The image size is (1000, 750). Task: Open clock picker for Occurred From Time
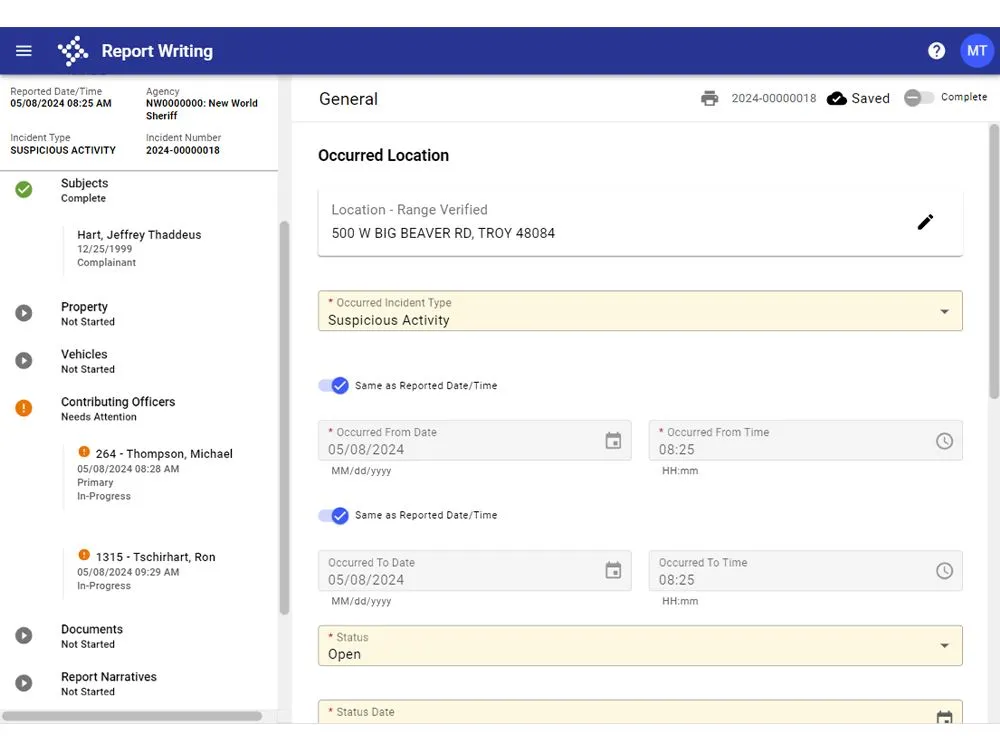tap(944, 441)
